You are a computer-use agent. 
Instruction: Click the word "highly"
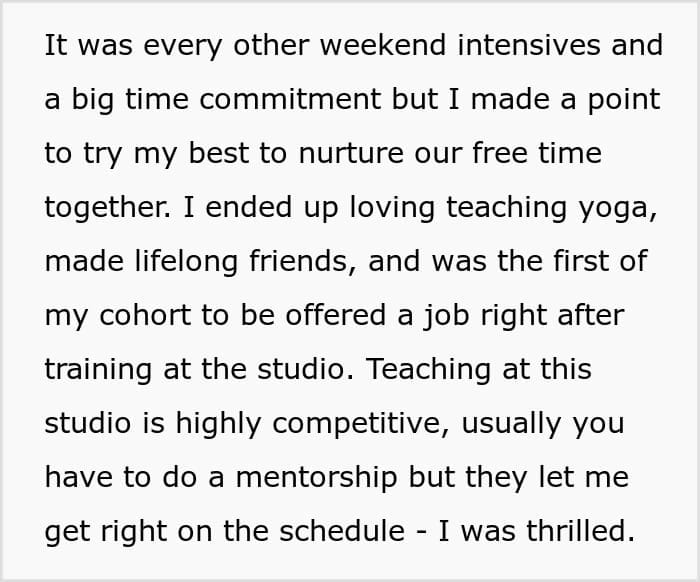pos(218,423)
